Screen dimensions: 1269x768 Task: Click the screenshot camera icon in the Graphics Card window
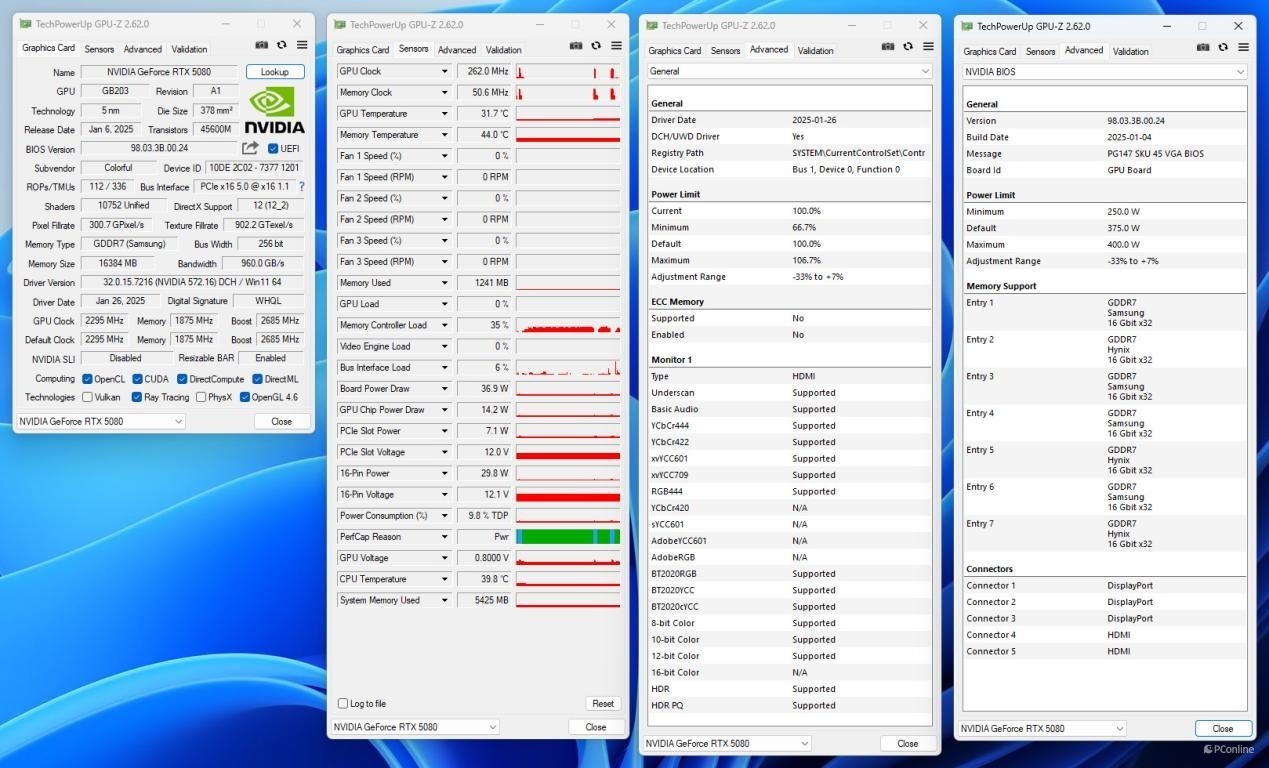pyautogui.click(x=261, y=46)
